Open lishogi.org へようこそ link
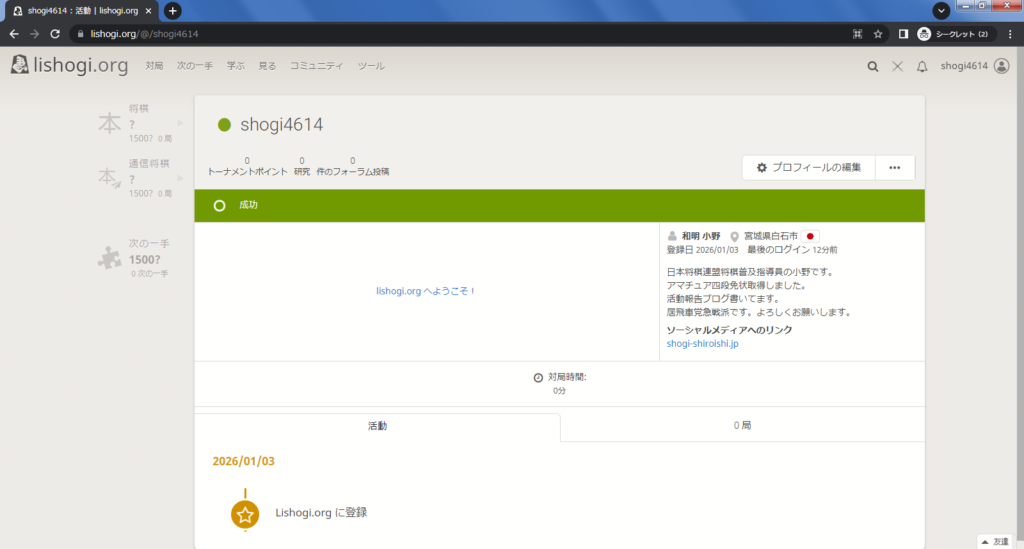Image resolution: width=1024 pixels, height=549 pixels. tap(426, 291)
